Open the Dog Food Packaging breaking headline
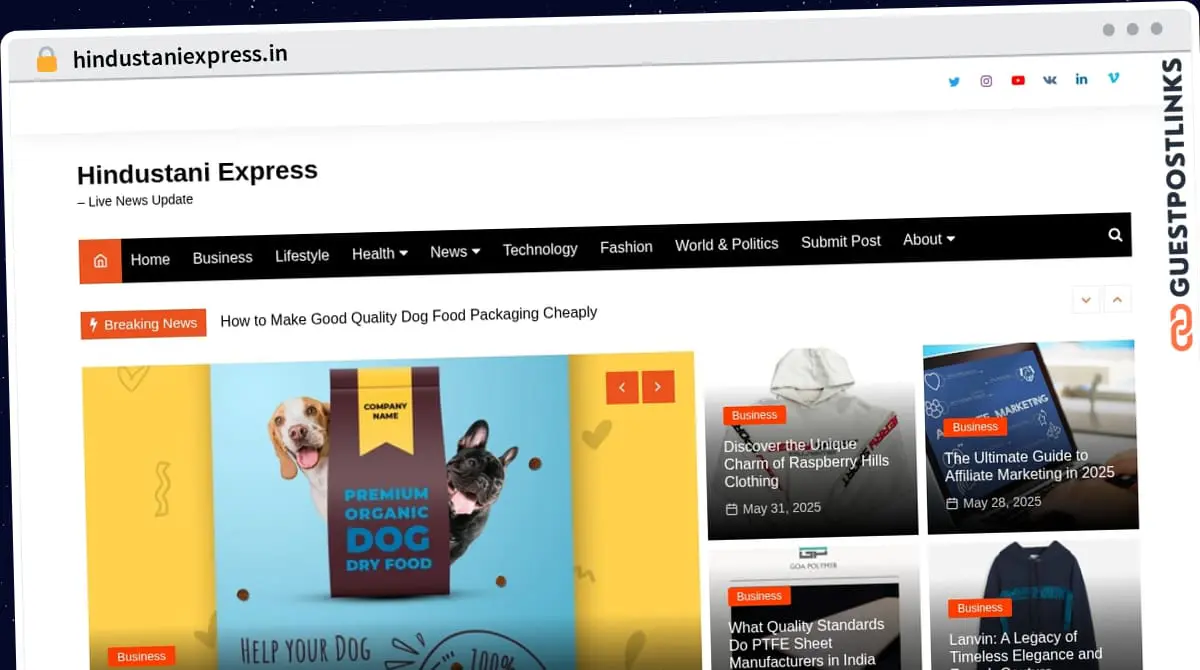Screen dimensions: 1200x670 [409, 317]
